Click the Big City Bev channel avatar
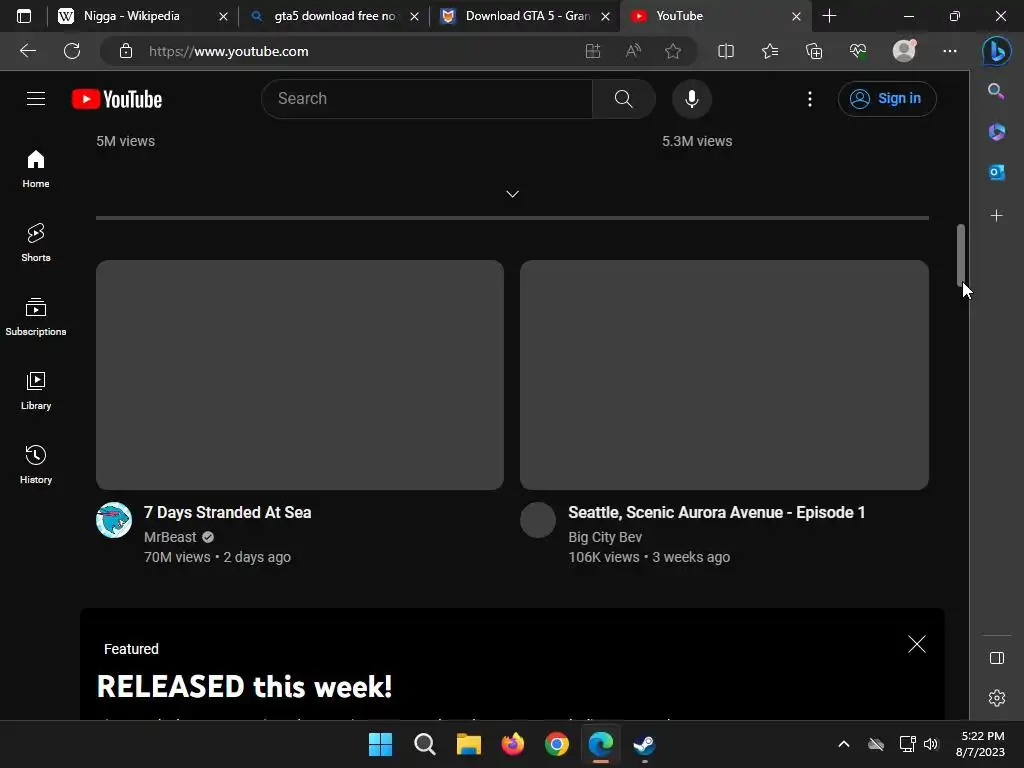Image resolution: width=1024 pixels, height=768 pixels. [x=538, y=520]
